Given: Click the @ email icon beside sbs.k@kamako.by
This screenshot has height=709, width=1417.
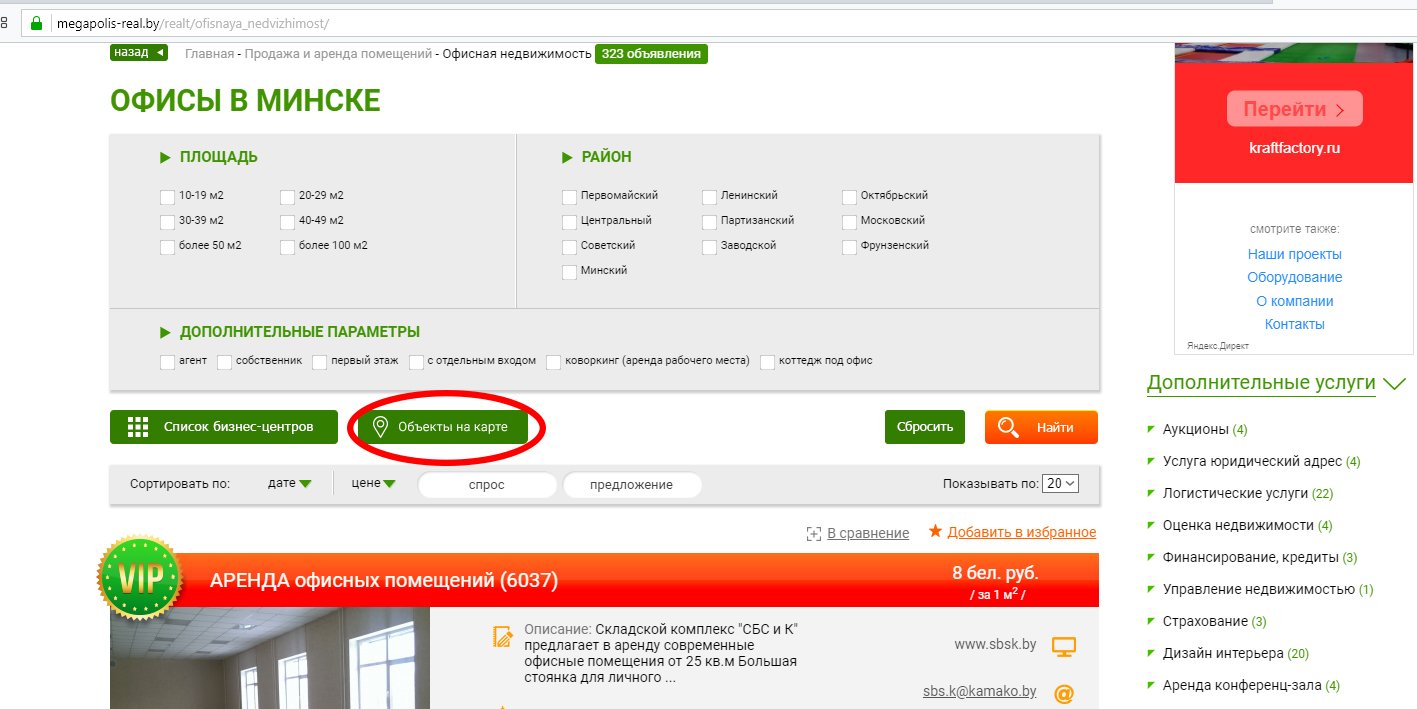Looking at the screenshot, I should [x=1064, y=693].
